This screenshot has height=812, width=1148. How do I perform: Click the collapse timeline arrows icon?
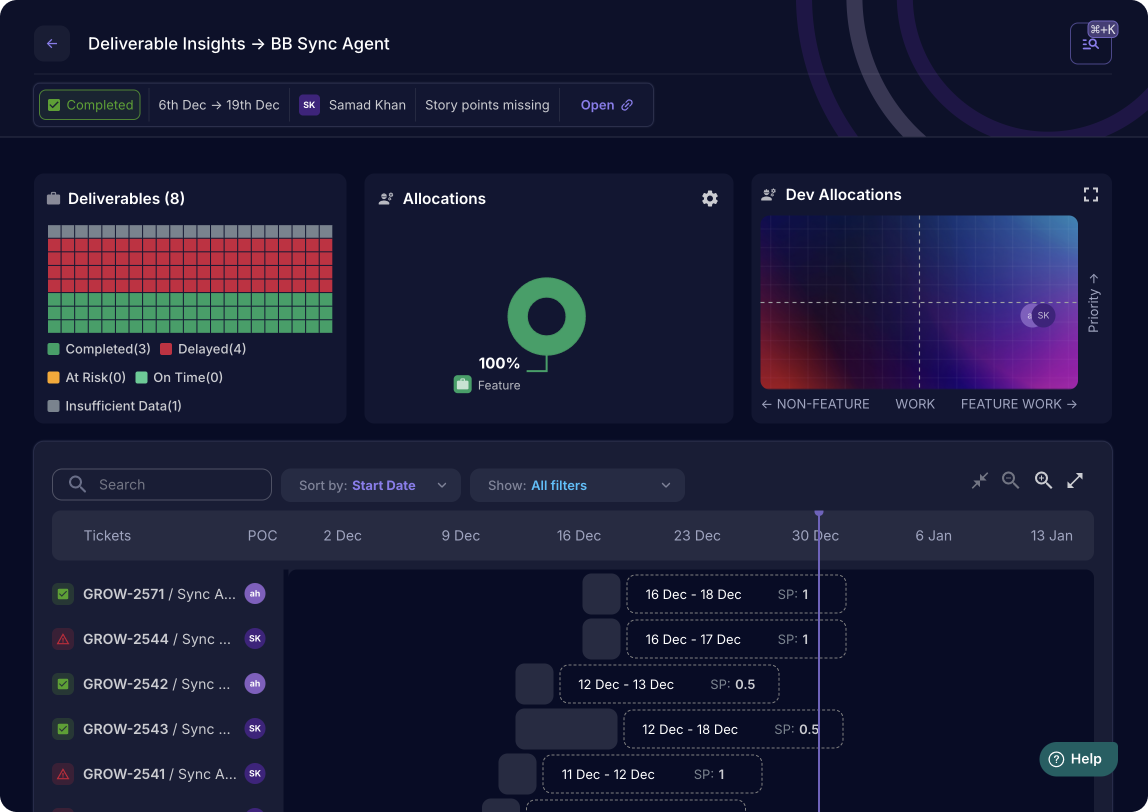click(980, 481)
